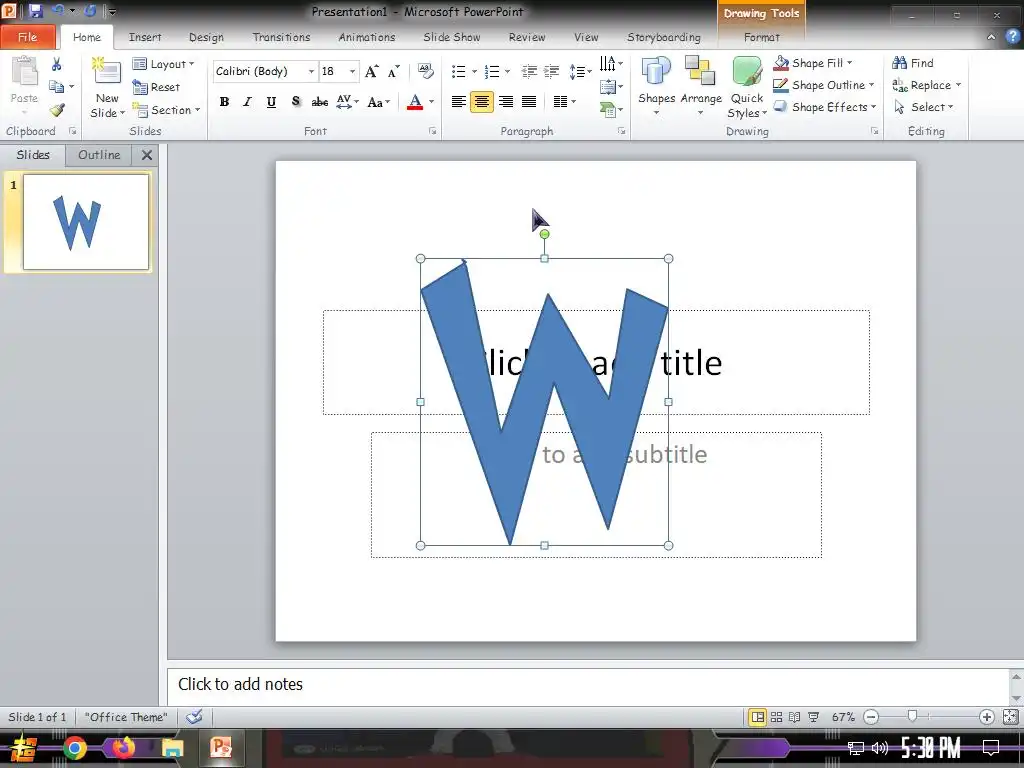Click spell check icon in status bar
This screenshot has height=768, width=1024.
pos(194,717)
